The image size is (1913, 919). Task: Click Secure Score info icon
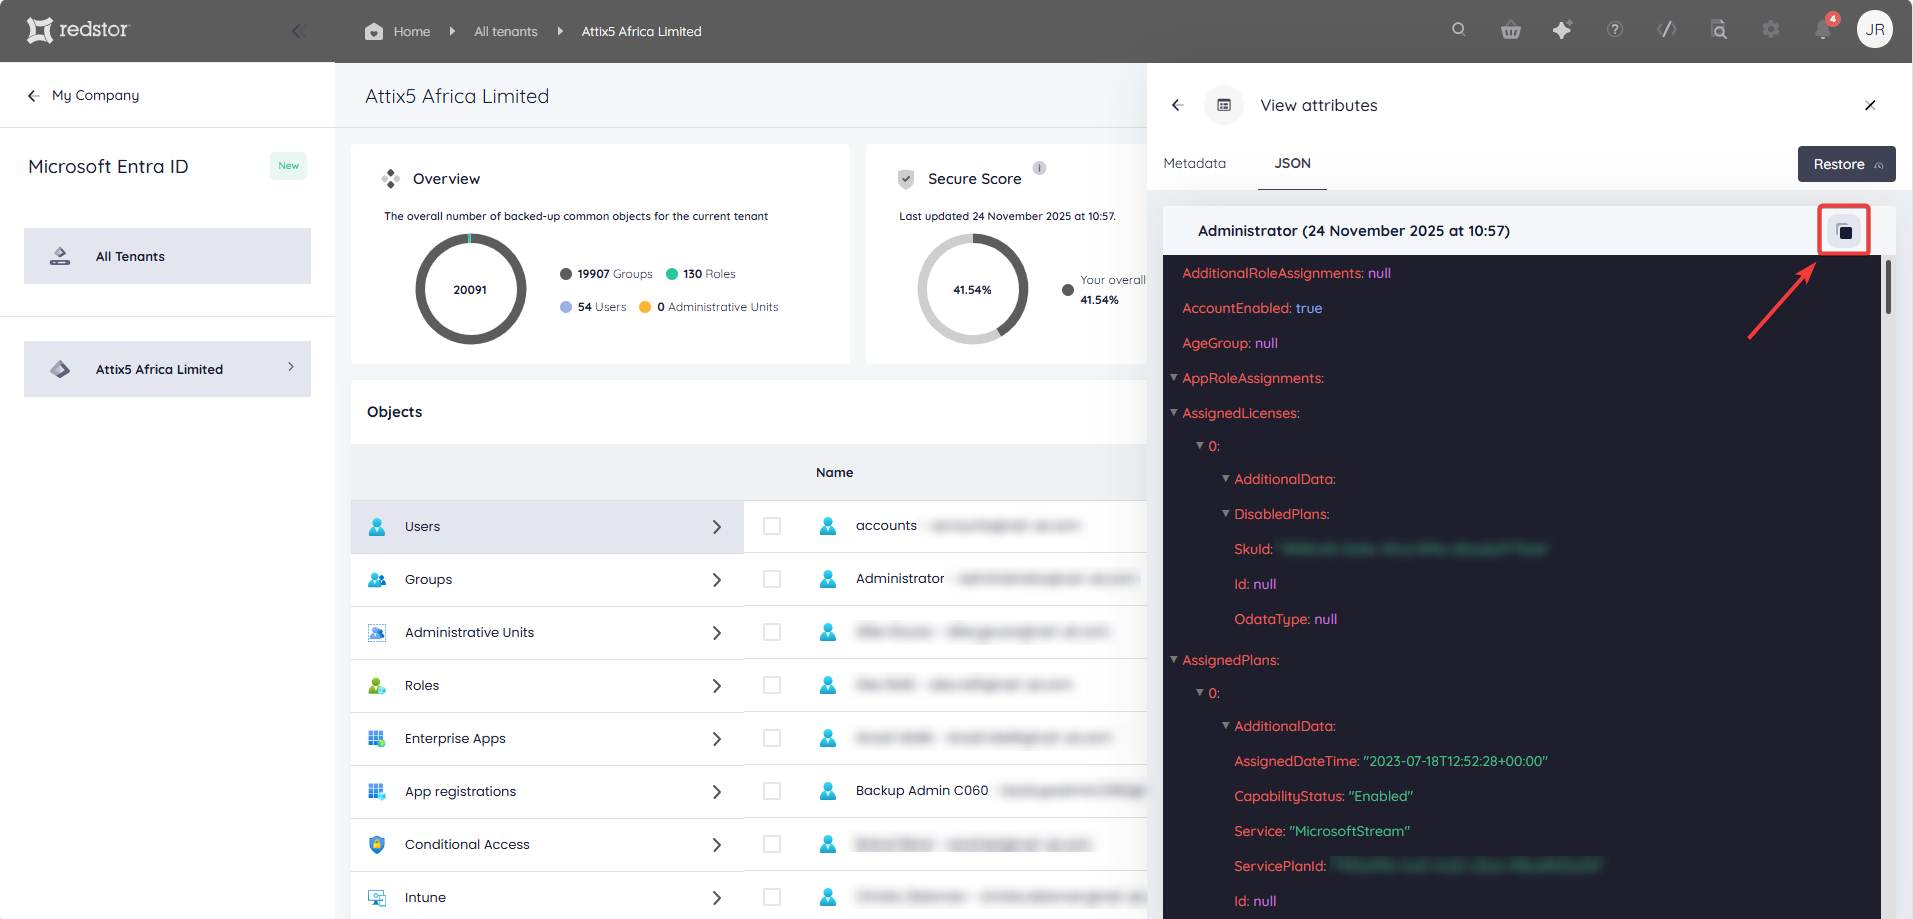1040,168
